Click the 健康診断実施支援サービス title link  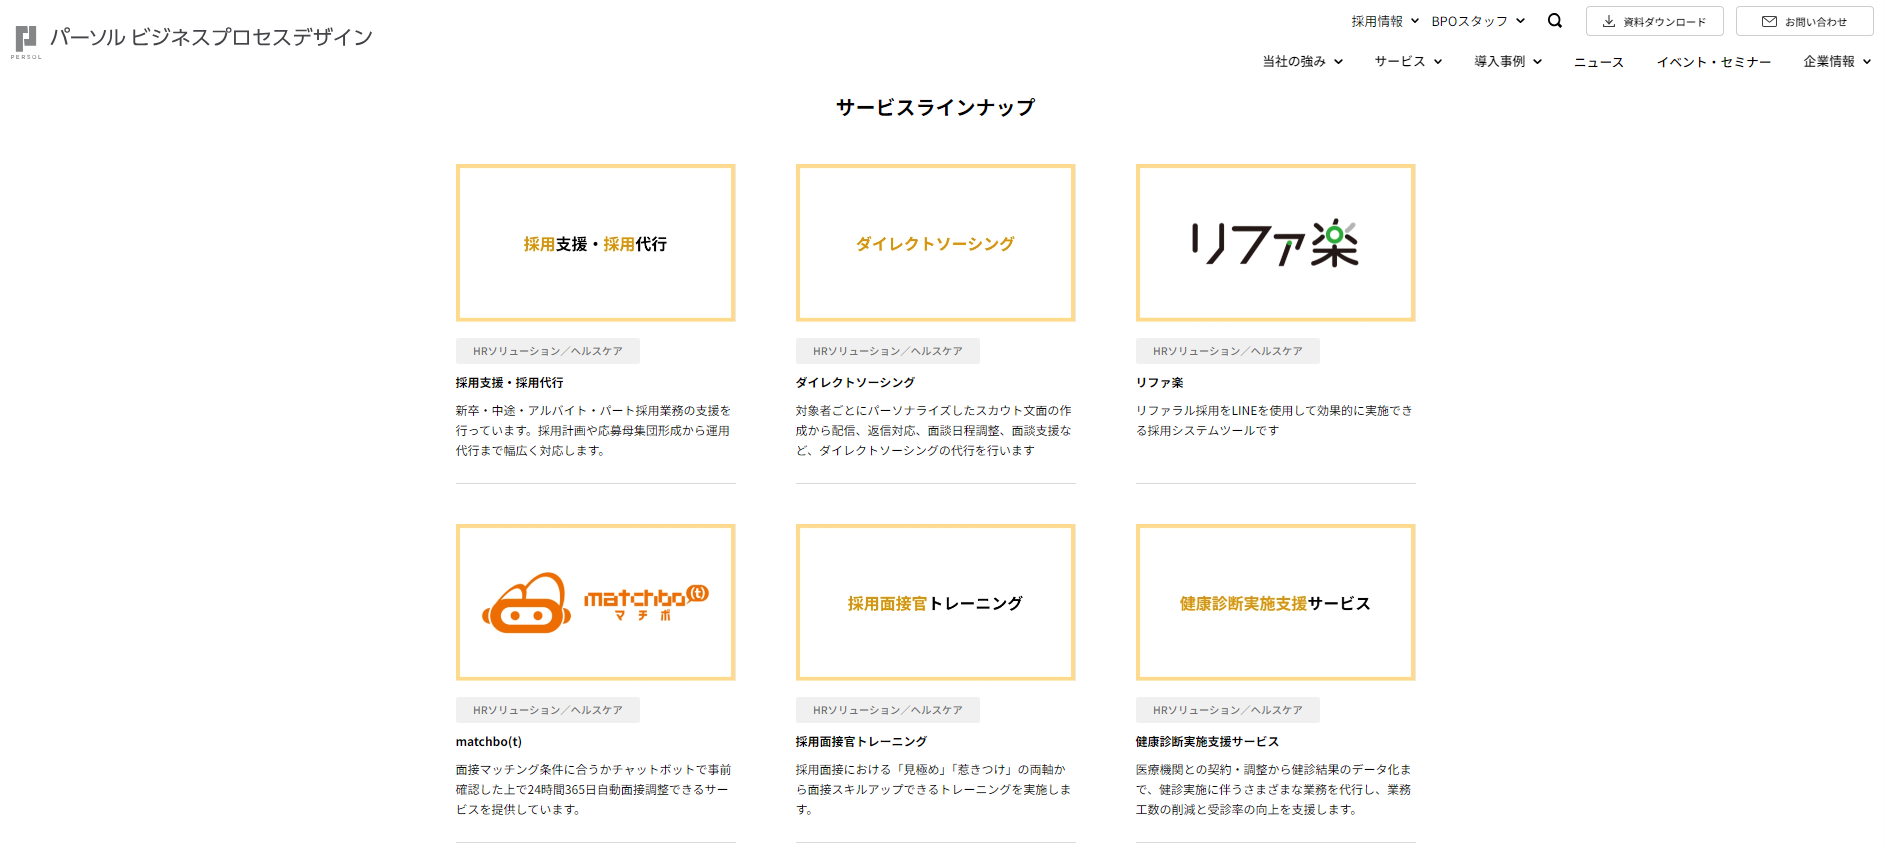click(1208, 742)
